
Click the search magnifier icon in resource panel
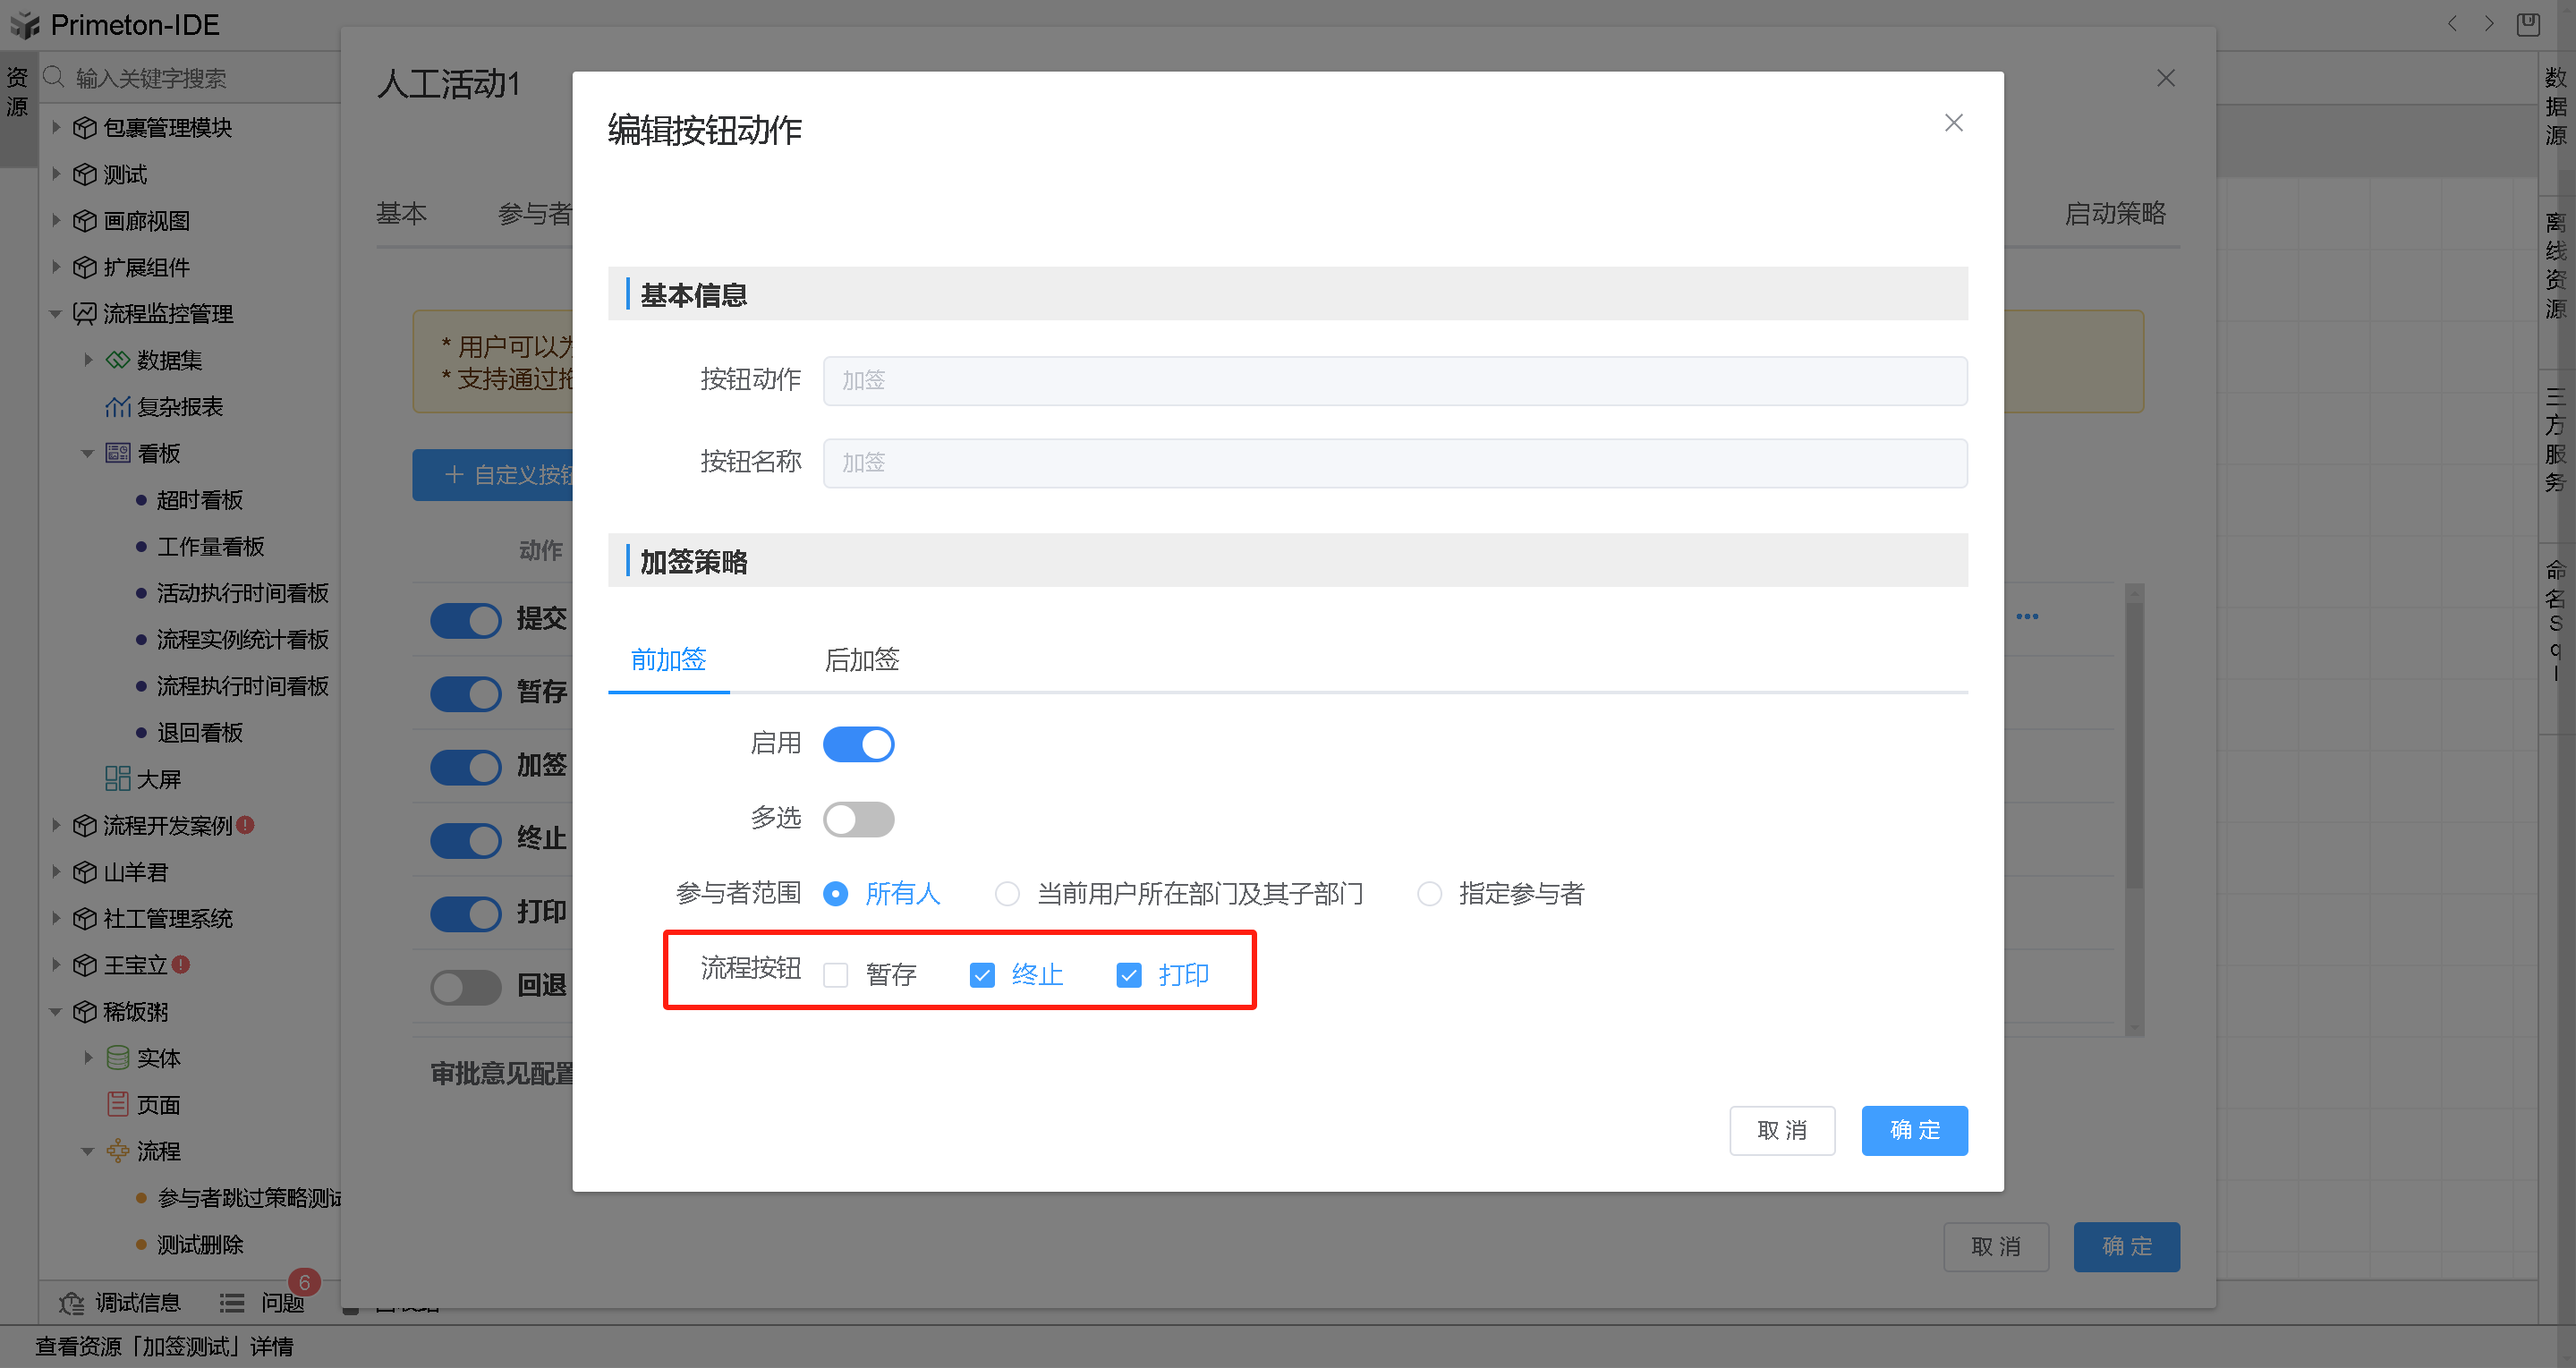54,77
